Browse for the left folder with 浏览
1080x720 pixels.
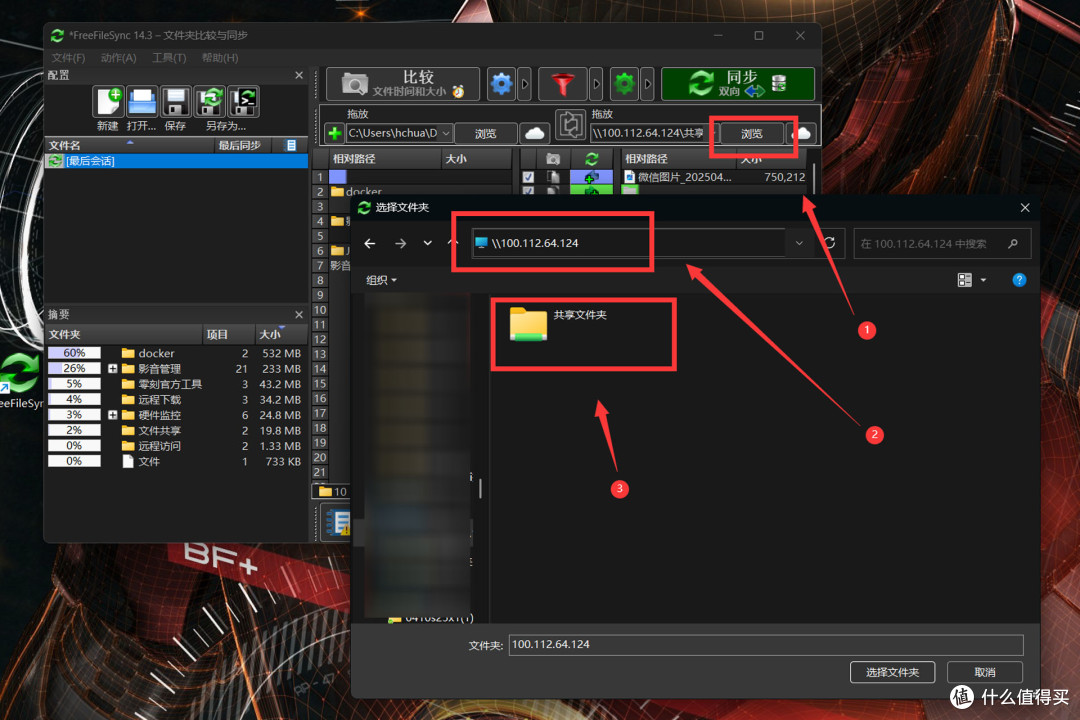[x=486, y=133]
